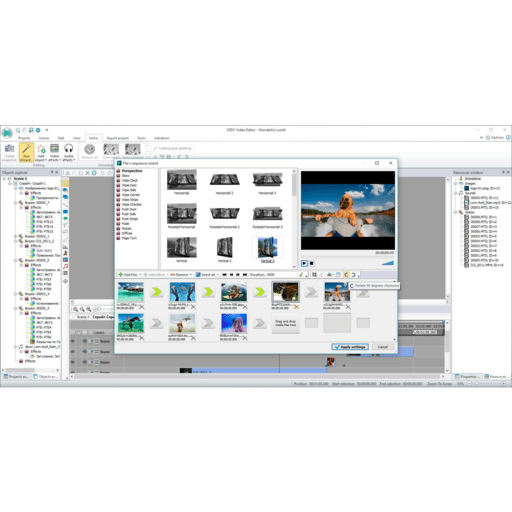The width and height of the screenshot is (512, 512).
Task: Switch to the View ribbon tab
Action: 77,138
